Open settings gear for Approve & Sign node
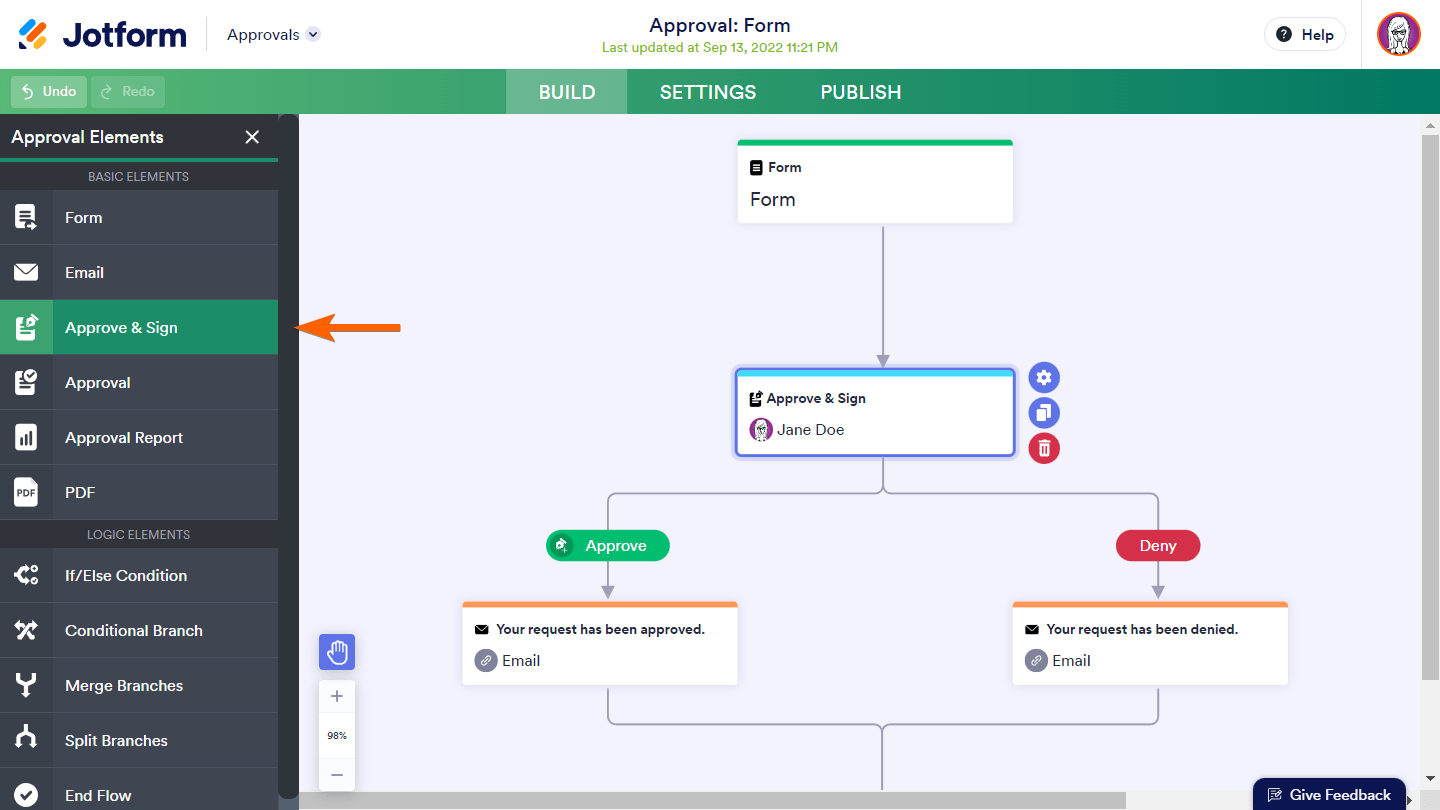Viewport: 1440px width, 810px height. (1044, 378)
